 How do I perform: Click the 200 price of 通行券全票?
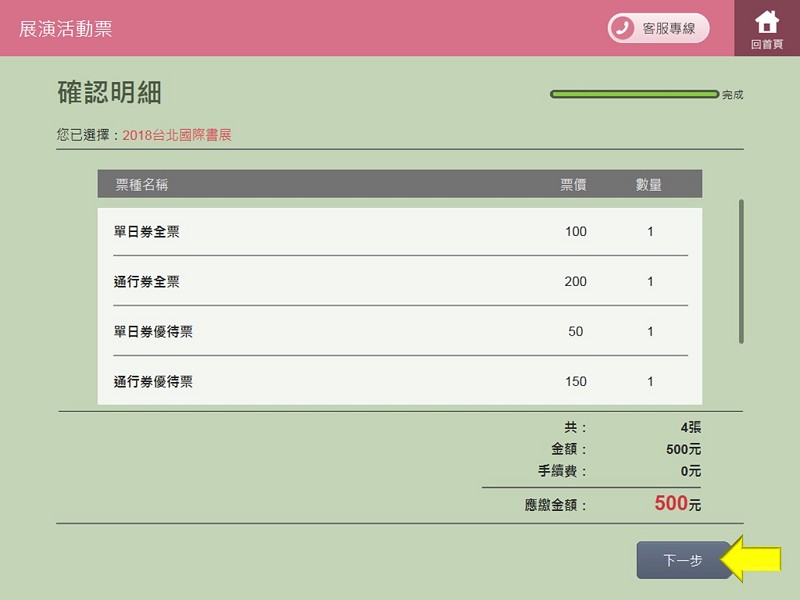575,282
